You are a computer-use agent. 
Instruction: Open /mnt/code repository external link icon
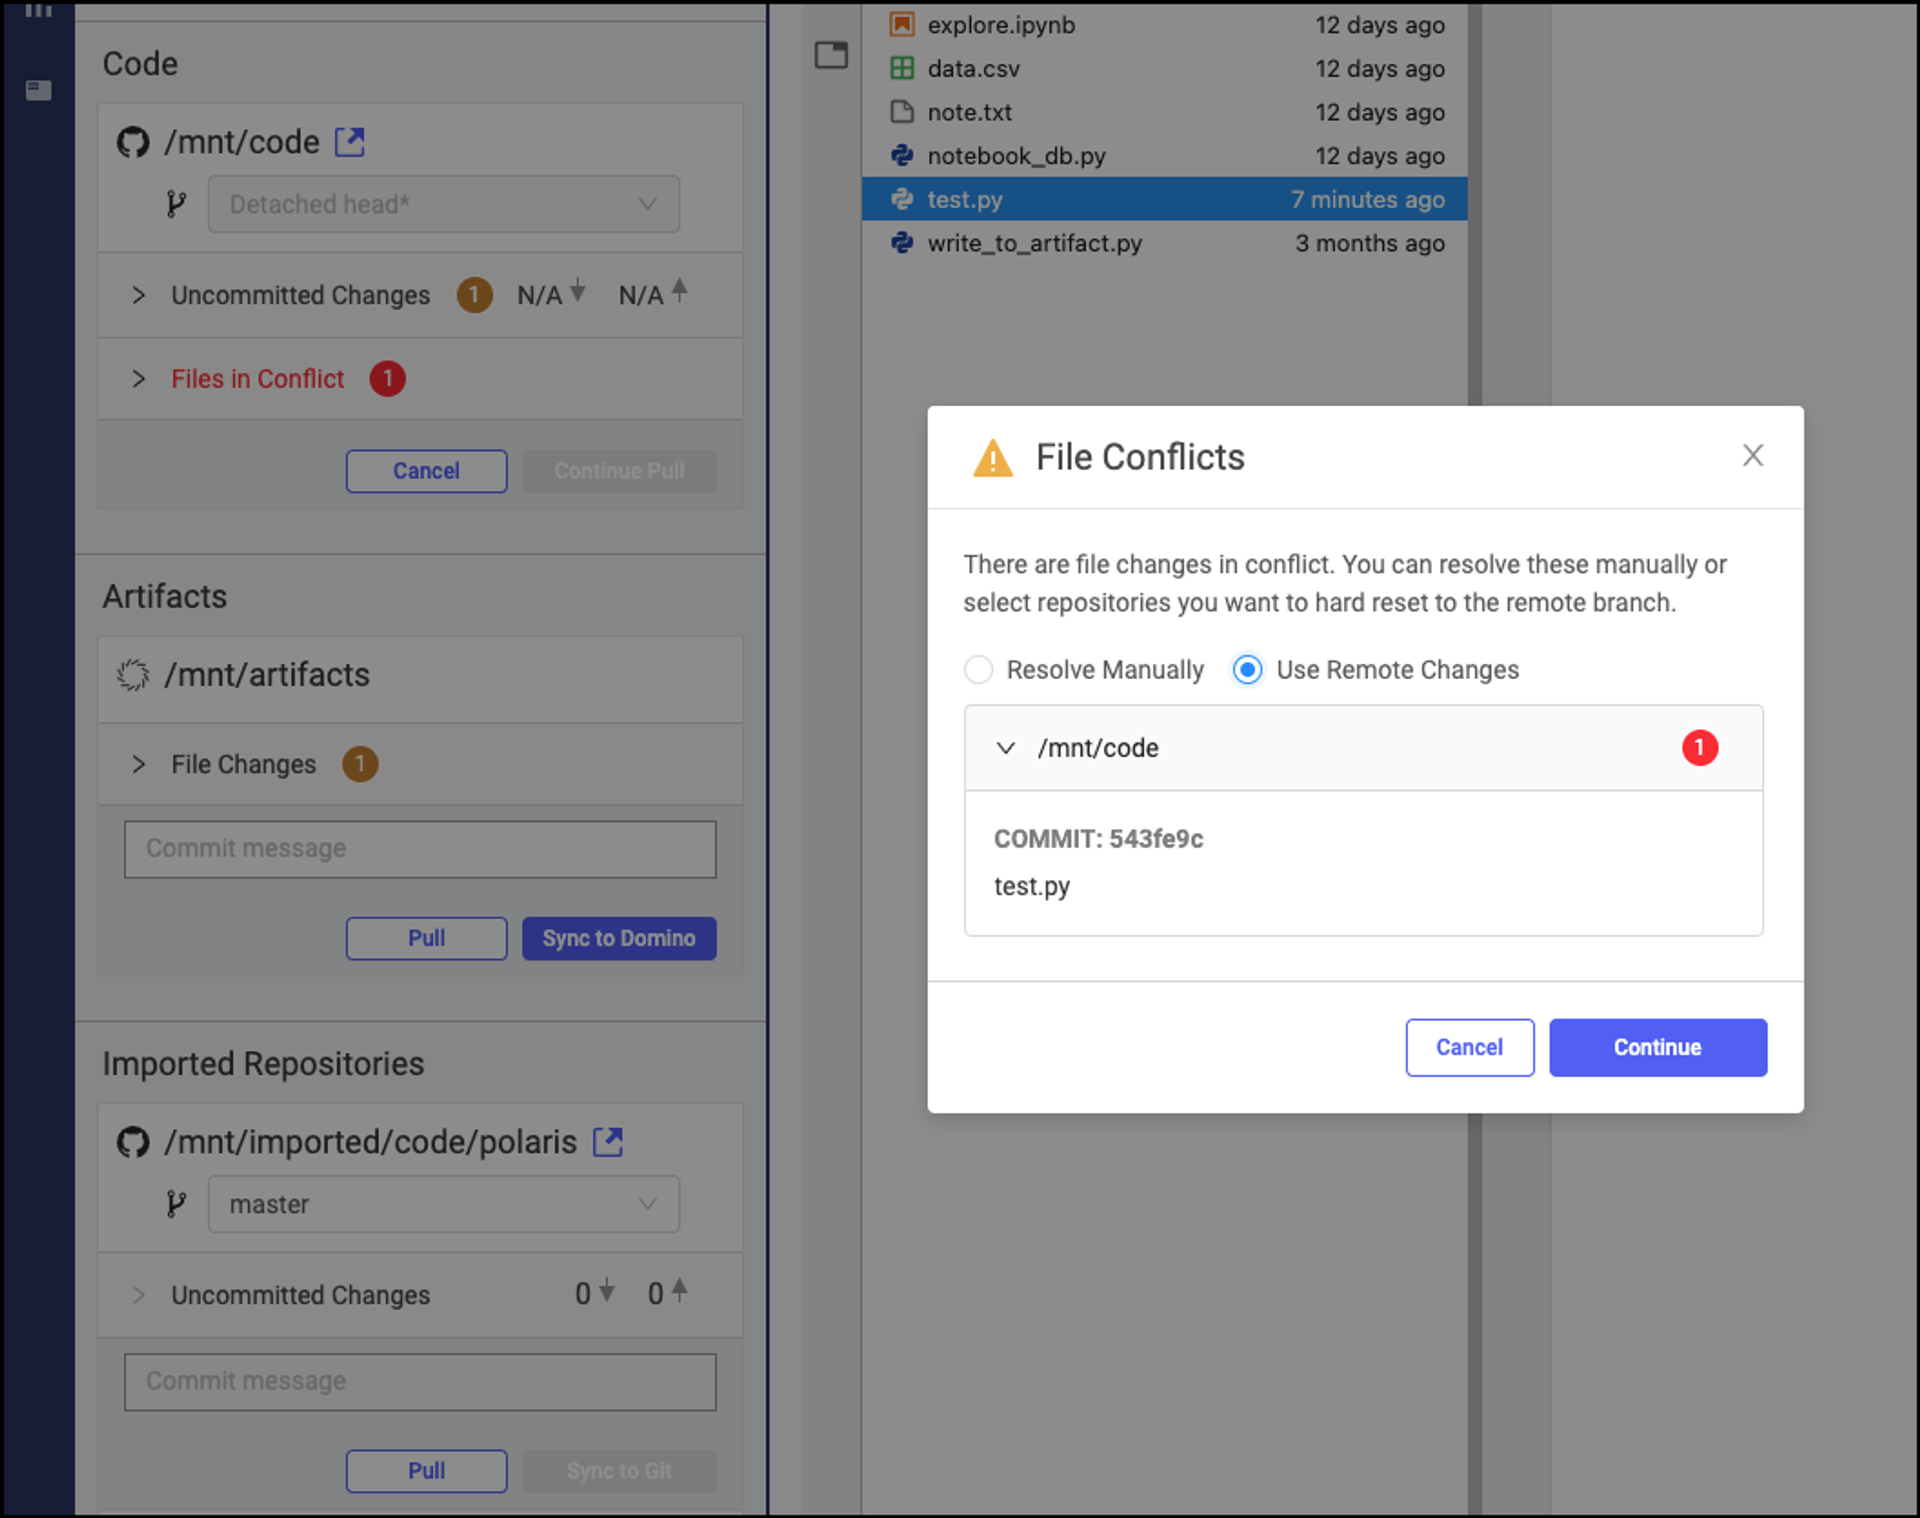click(x=349, y=142)
